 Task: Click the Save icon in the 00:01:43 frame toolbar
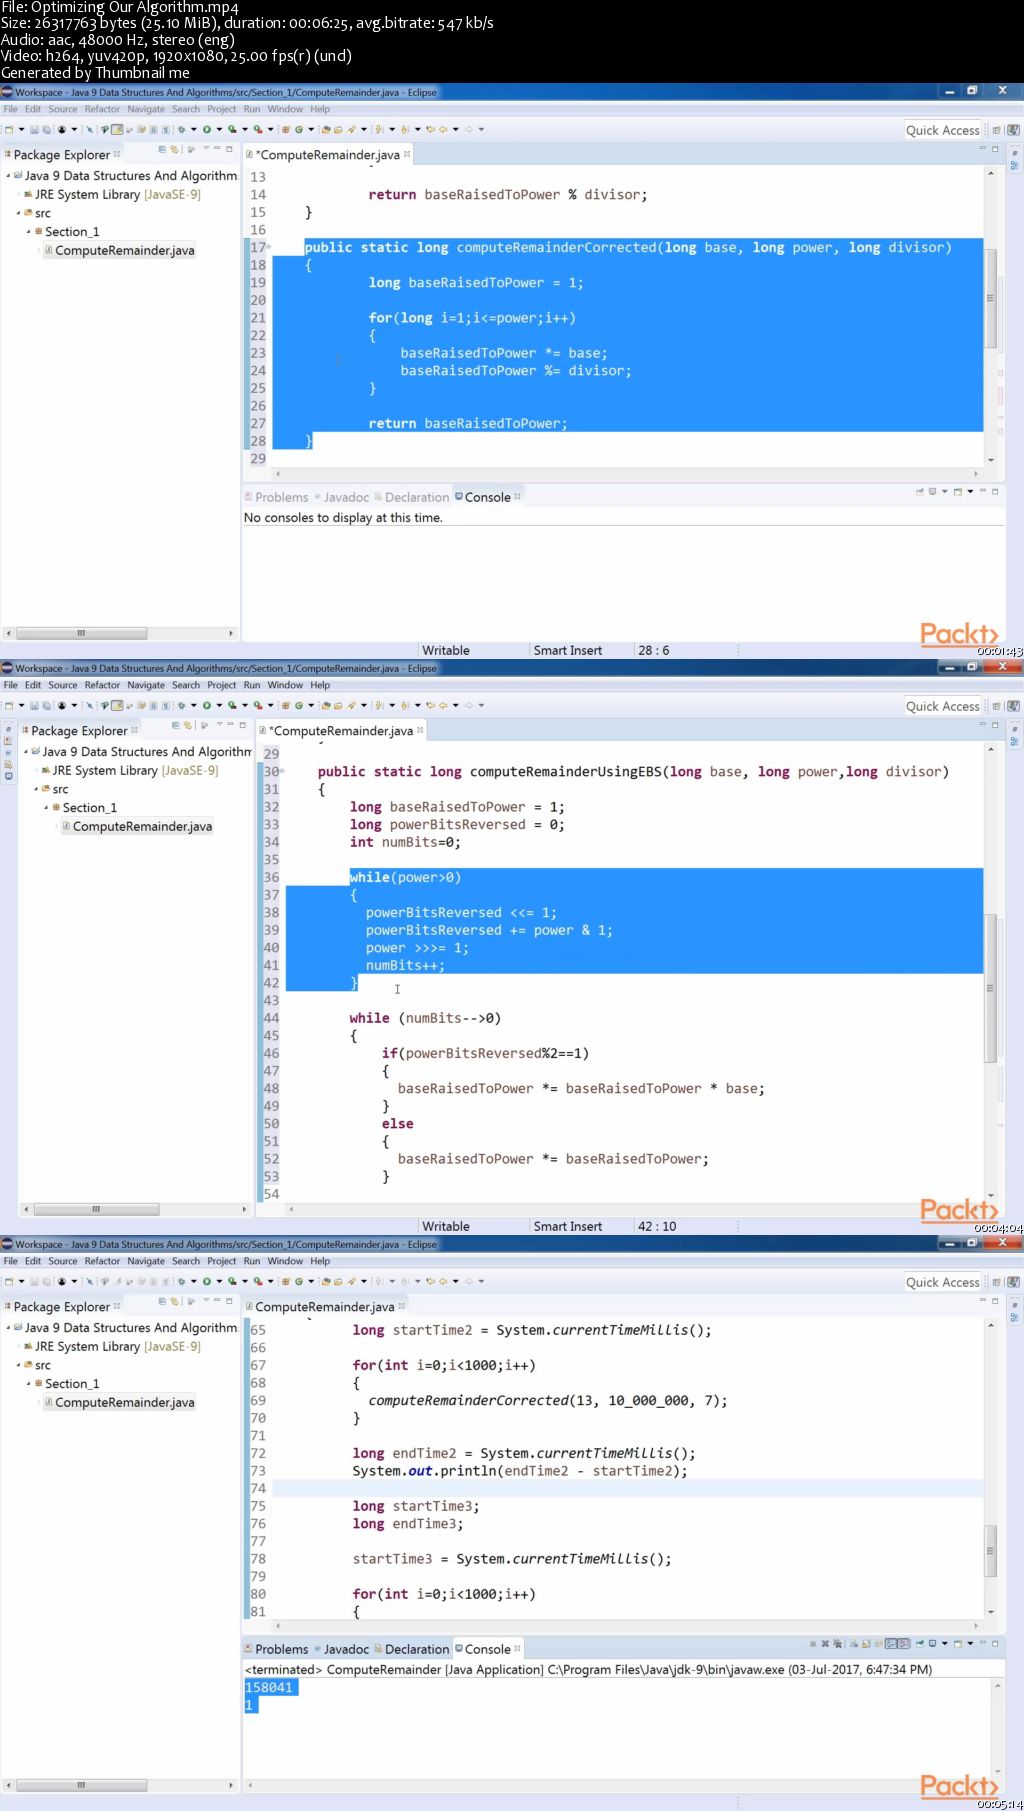click(34, 130)
